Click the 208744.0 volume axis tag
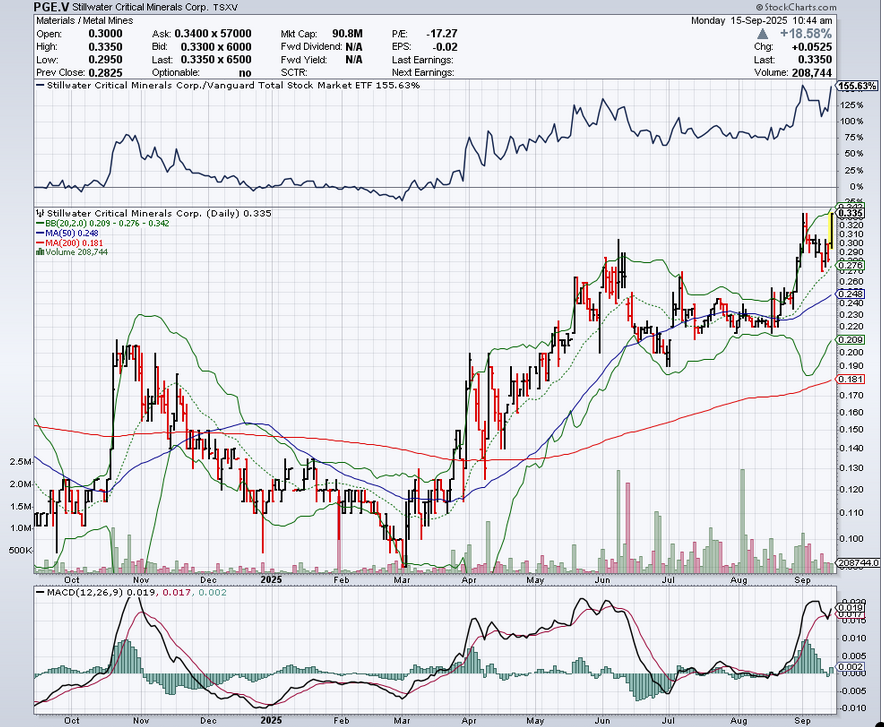Screen dimensions: 884x727 click(856, 565)
